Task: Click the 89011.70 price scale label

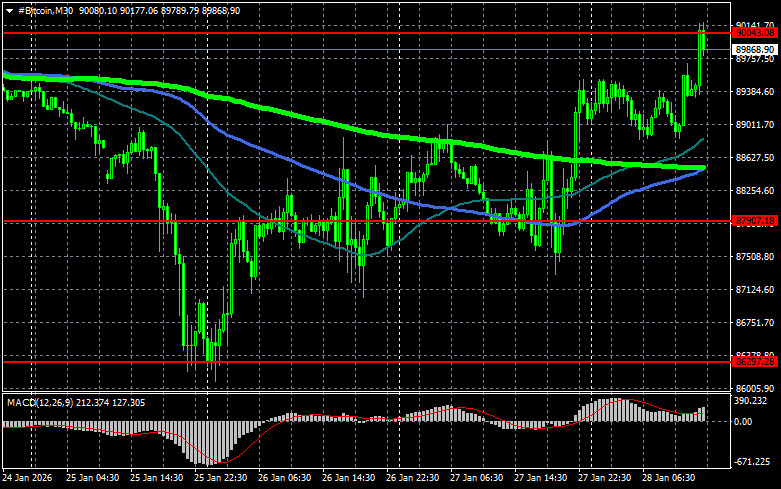Action: pos(752,125)
